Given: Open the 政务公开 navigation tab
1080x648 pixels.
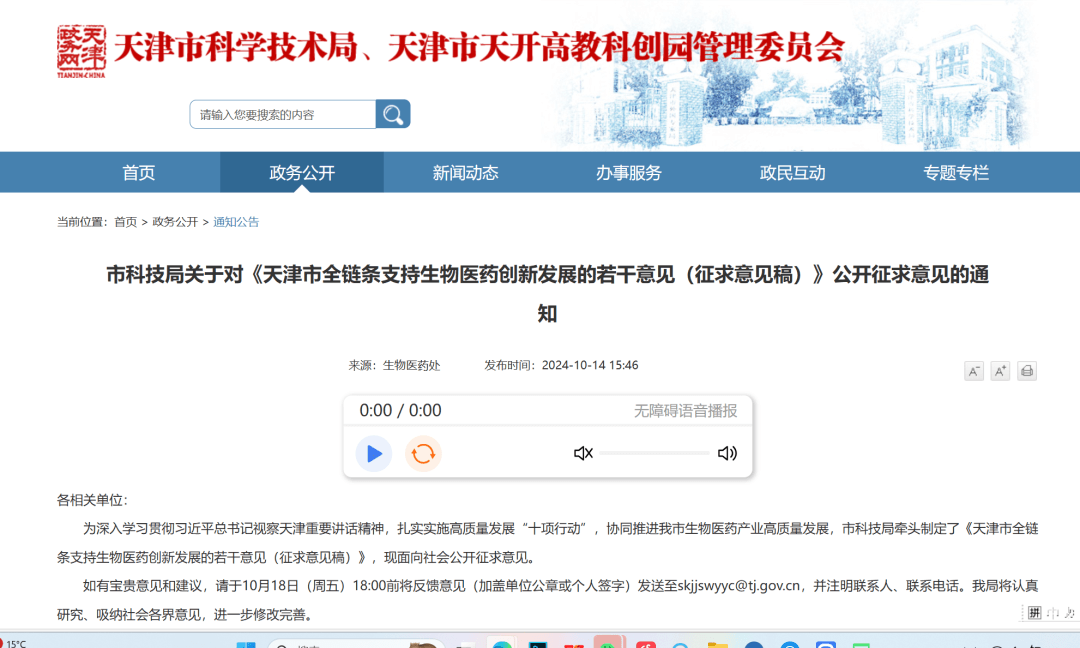Looking at the screenshot, I should point(302,172).
